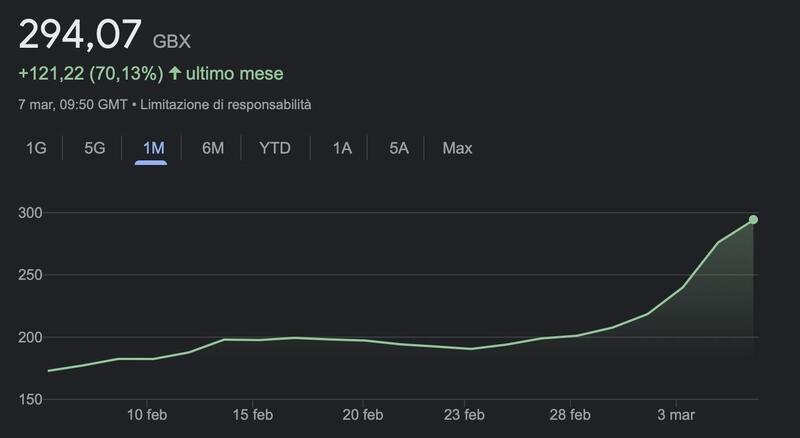Viewport: 800px width, 438px height.
Task: Click the 300 y-axis label
Action: coord(30,213)
